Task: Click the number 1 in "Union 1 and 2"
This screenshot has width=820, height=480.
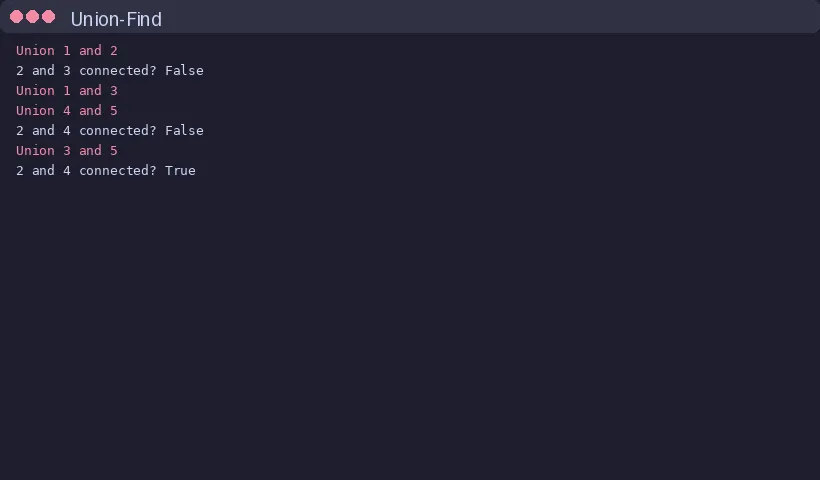Action: click(x=66, y=51)
